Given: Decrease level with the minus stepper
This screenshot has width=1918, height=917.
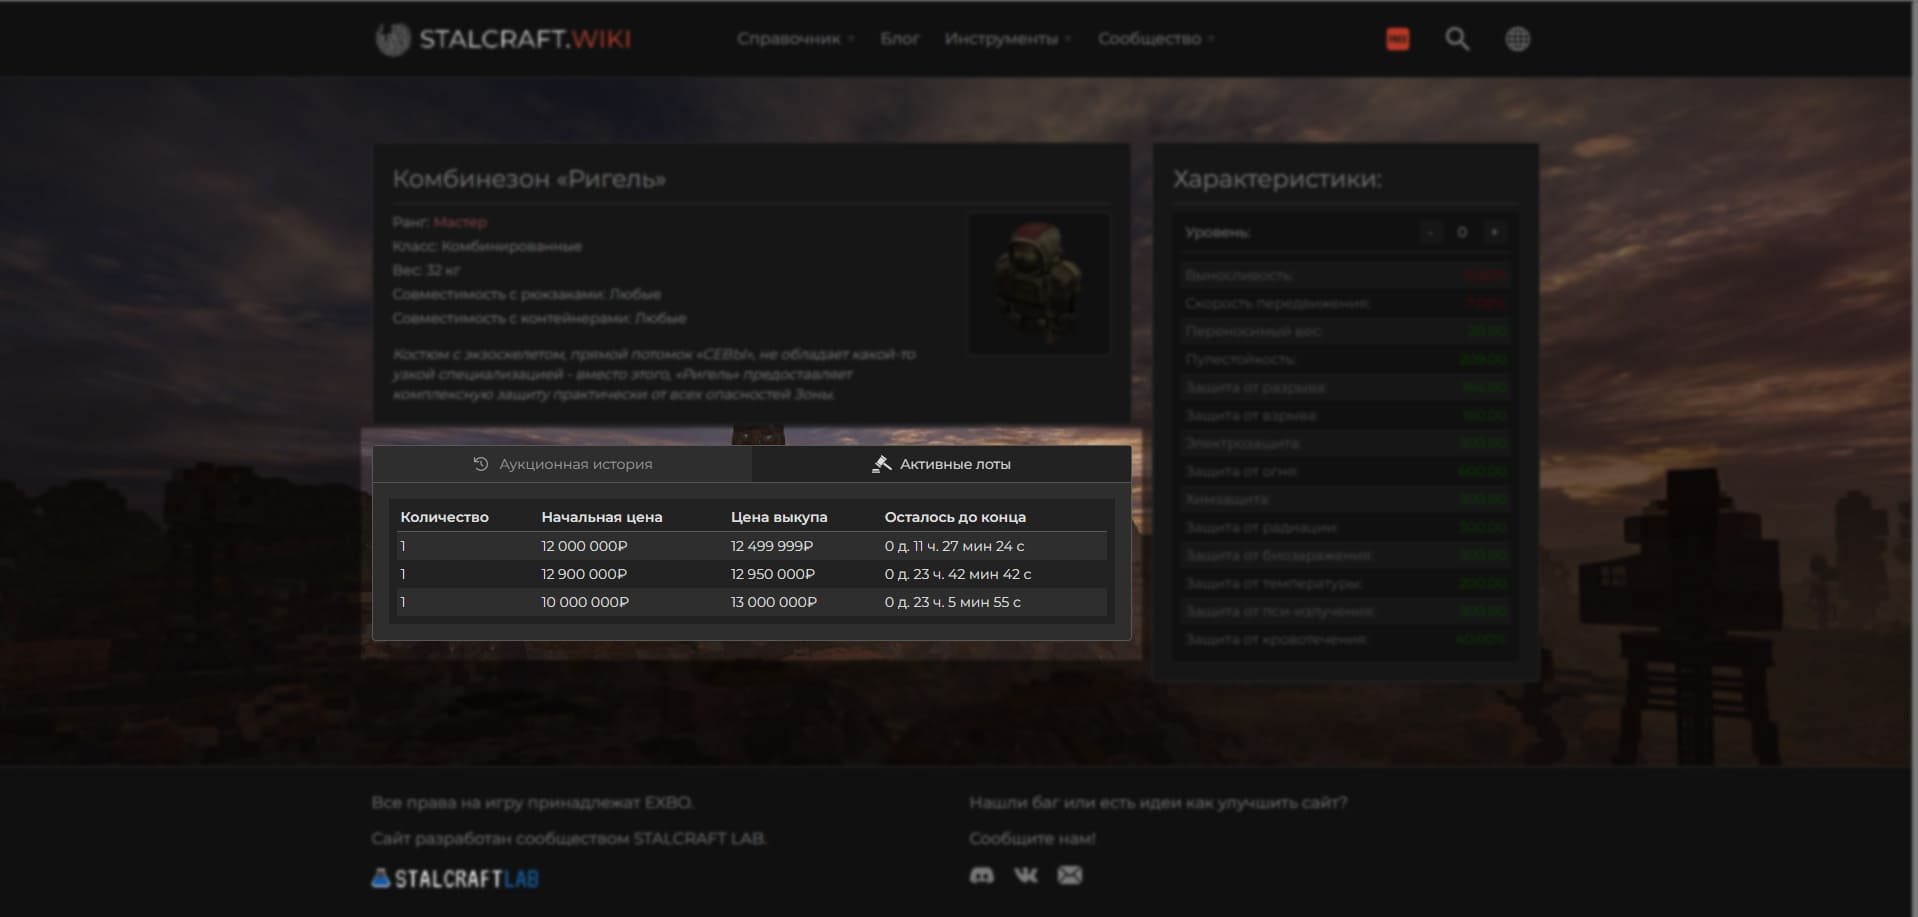Looking at the screenshot, I should click(x=1431, y=232).
